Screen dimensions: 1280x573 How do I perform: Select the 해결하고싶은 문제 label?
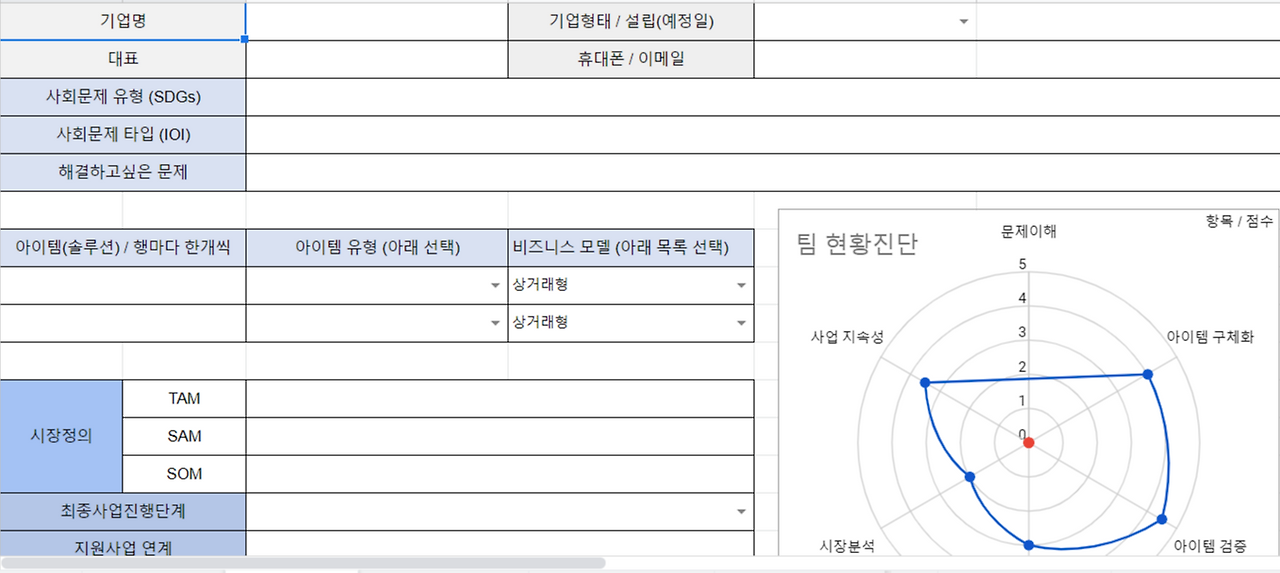[123, 172]
